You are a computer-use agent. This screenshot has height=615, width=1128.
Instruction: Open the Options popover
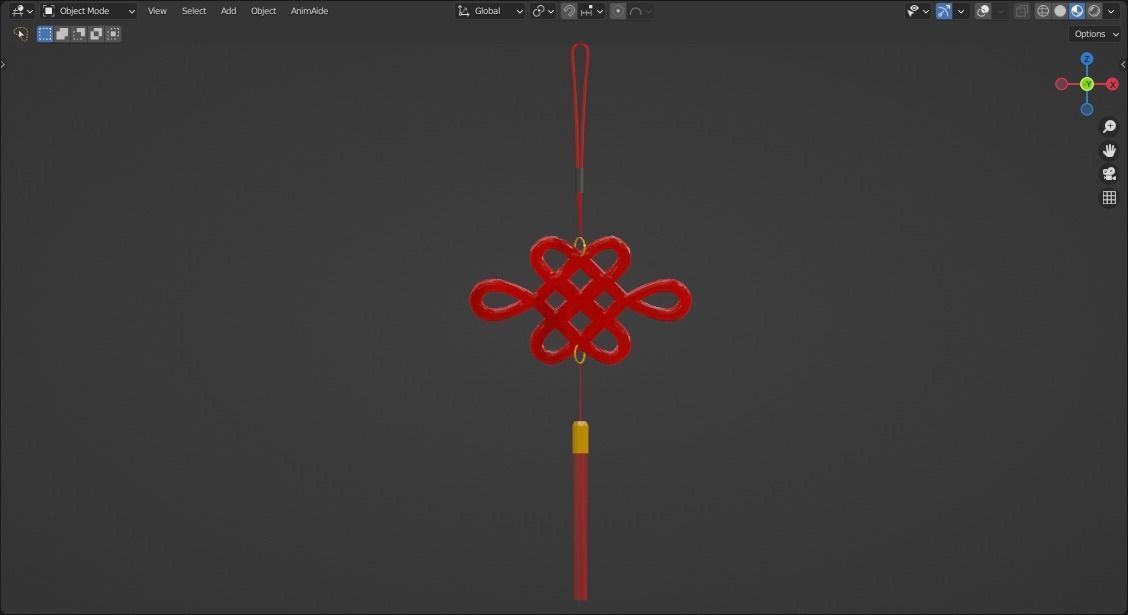(x=1096, y=34)
